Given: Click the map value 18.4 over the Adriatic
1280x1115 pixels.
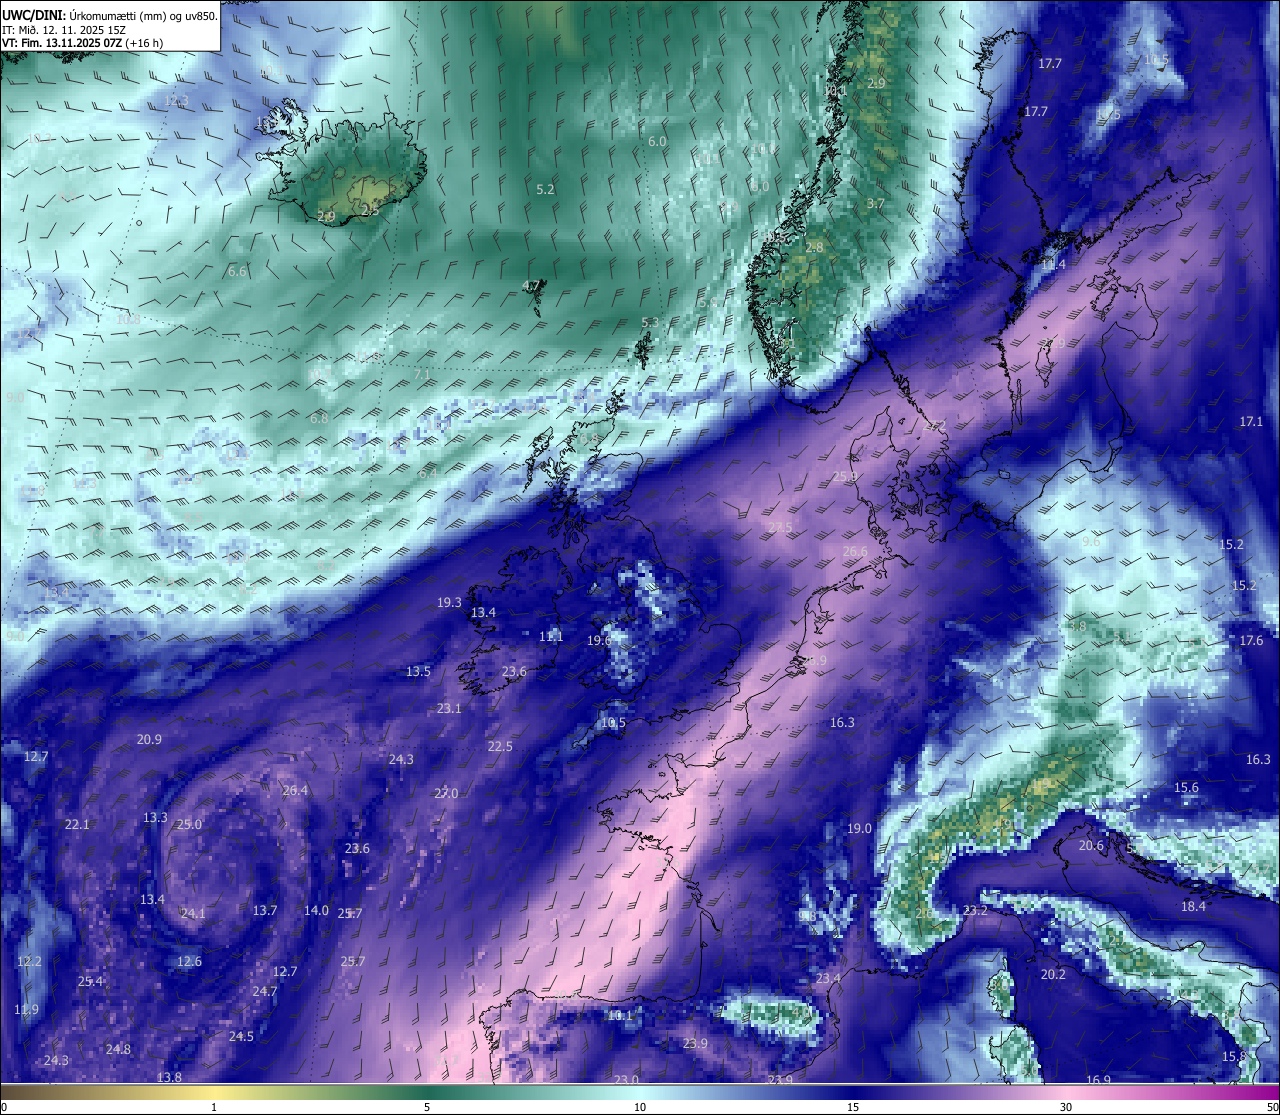Looking at the screenshot, I should (x=1193, y=907).
